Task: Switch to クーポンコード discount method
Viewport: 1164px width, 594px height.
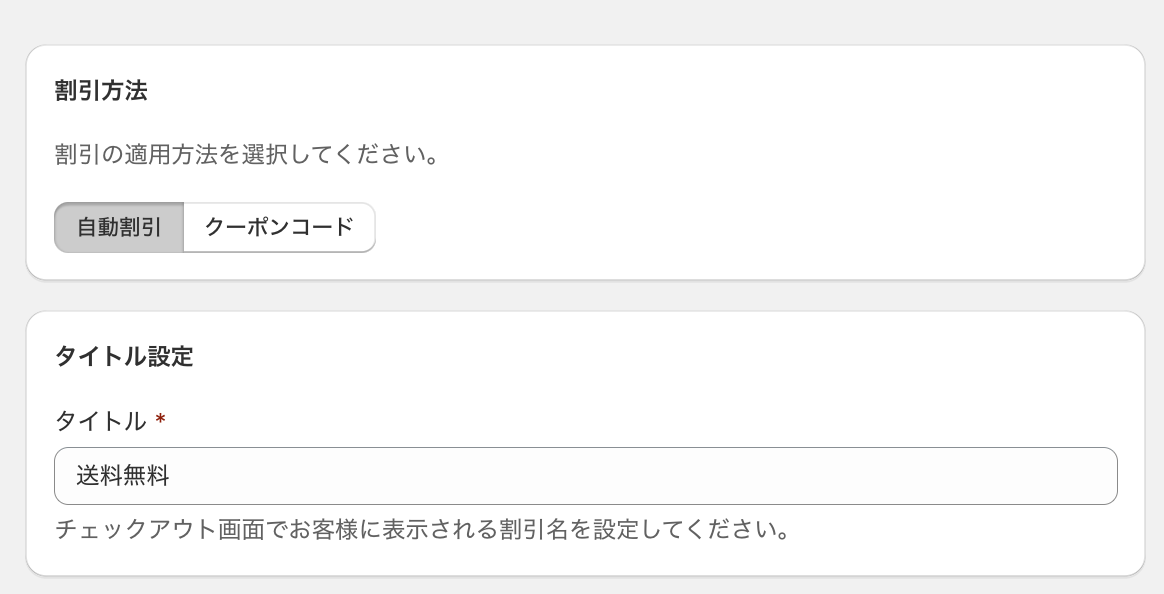Action: (x=279, y=227)
